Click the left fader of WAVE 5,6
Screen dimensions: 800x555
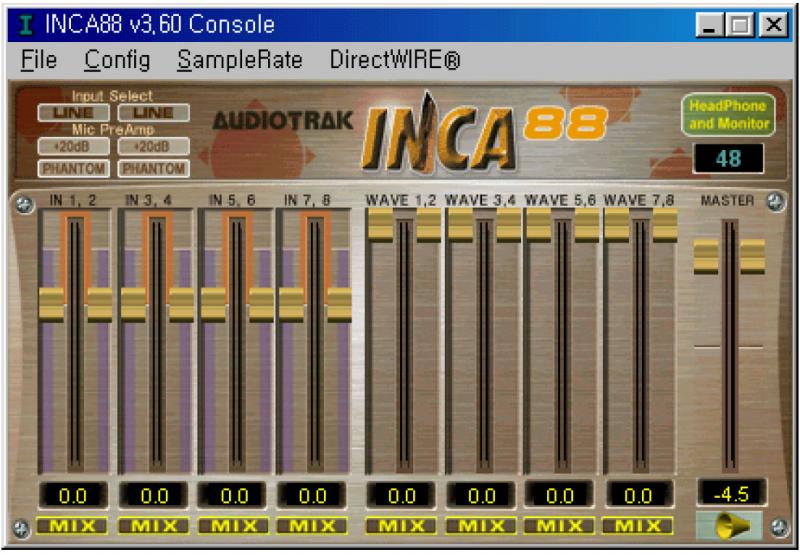(538, 225)
